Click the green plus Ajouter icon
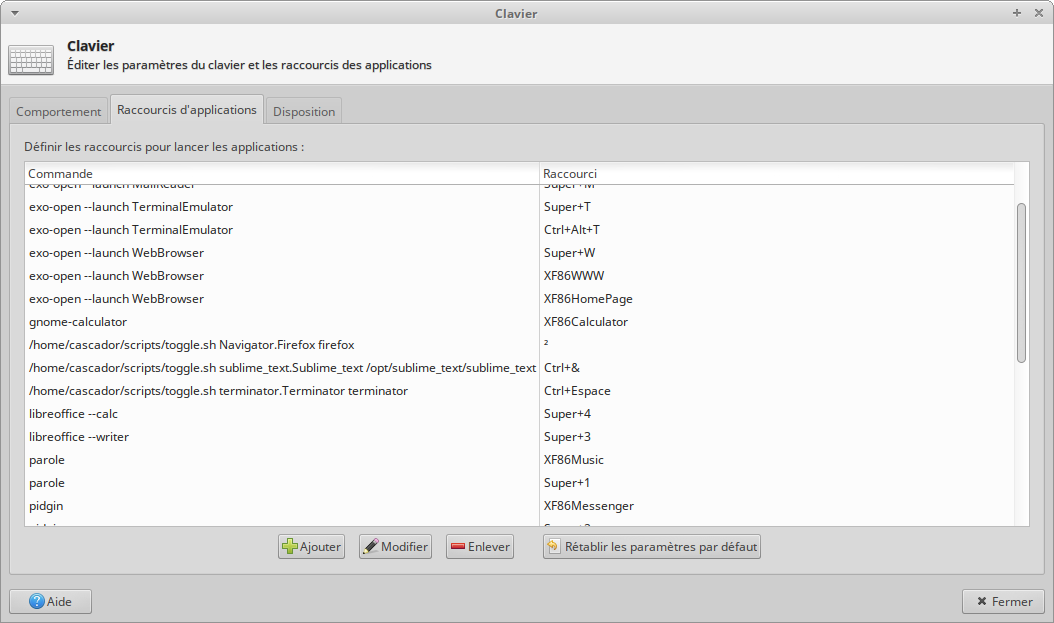Image resolution: width=1054 pixels, height=623 pixels. pyautogui.click(x=290, y=547)
